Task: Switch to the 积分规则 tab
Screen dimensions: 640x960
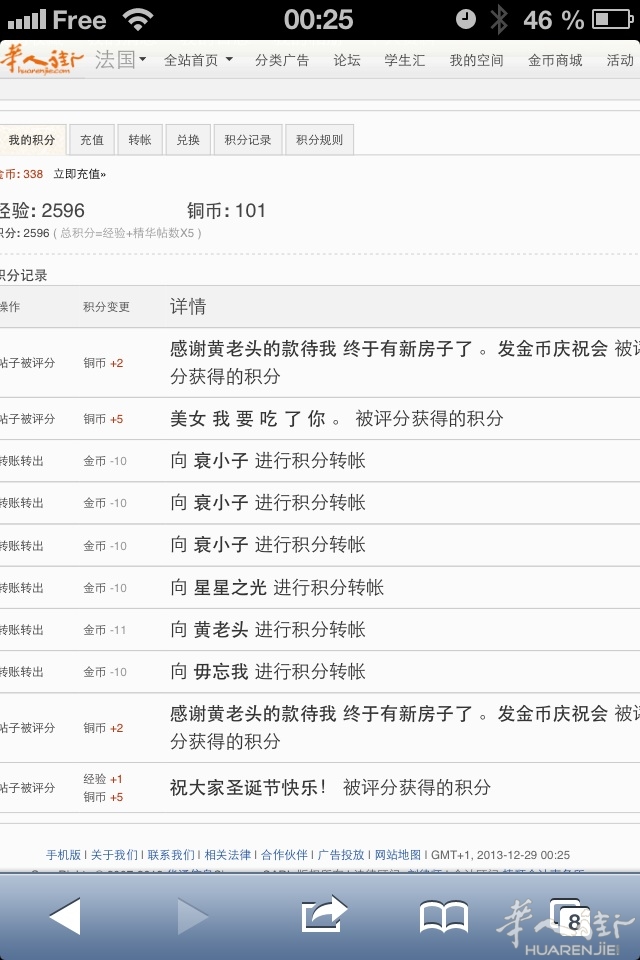Action: point(319,140)
